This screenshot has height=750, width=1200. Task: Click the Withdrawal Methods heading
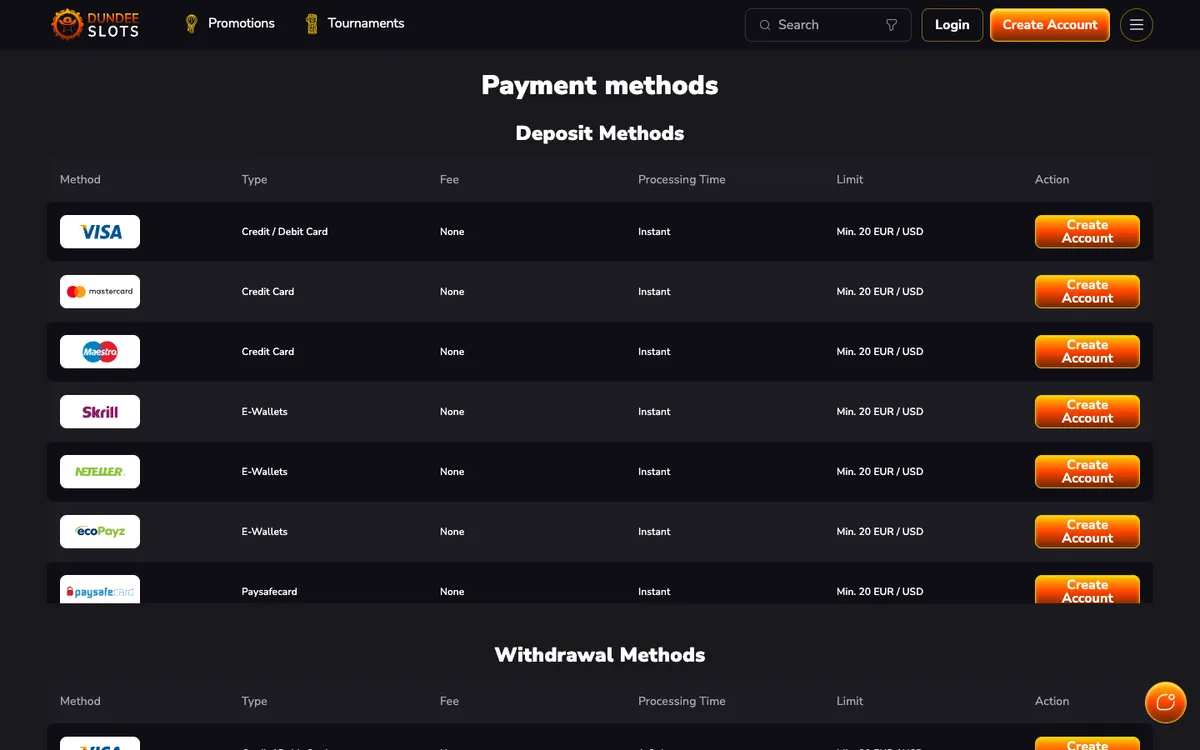600,655
